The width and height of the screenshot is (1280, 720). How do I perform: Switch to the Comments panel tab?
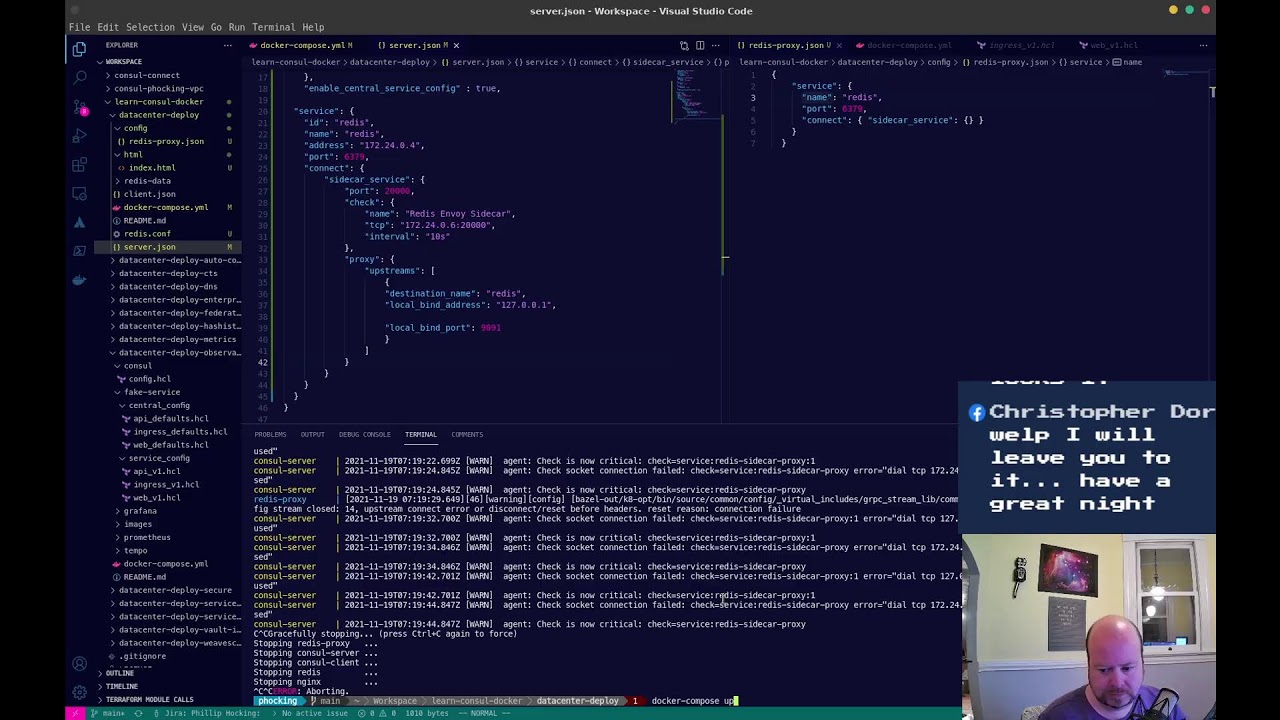[467, 434]
